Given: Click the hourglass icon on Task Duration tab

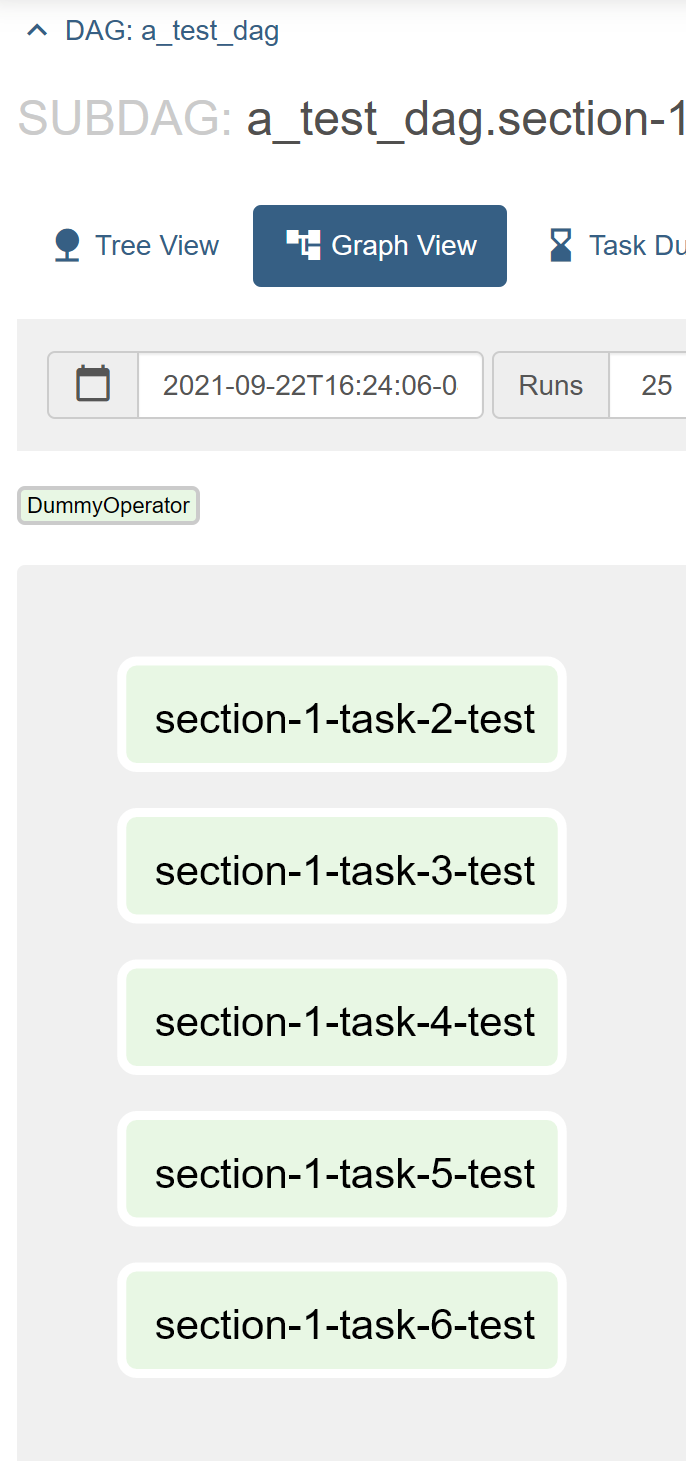Looking at the screenshot, I should click(x=563, y=243).
